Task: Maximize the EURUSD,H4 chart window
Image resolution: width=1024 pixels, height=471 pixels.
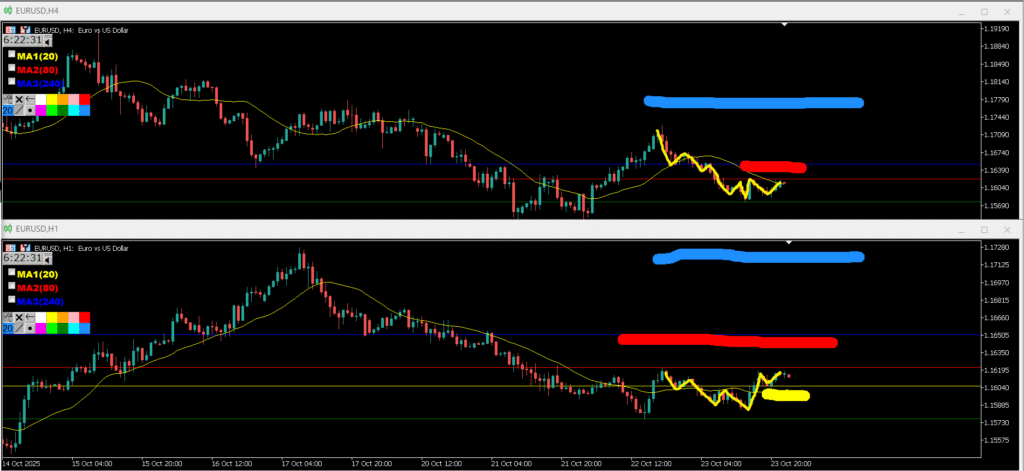Action: [985, 11]
